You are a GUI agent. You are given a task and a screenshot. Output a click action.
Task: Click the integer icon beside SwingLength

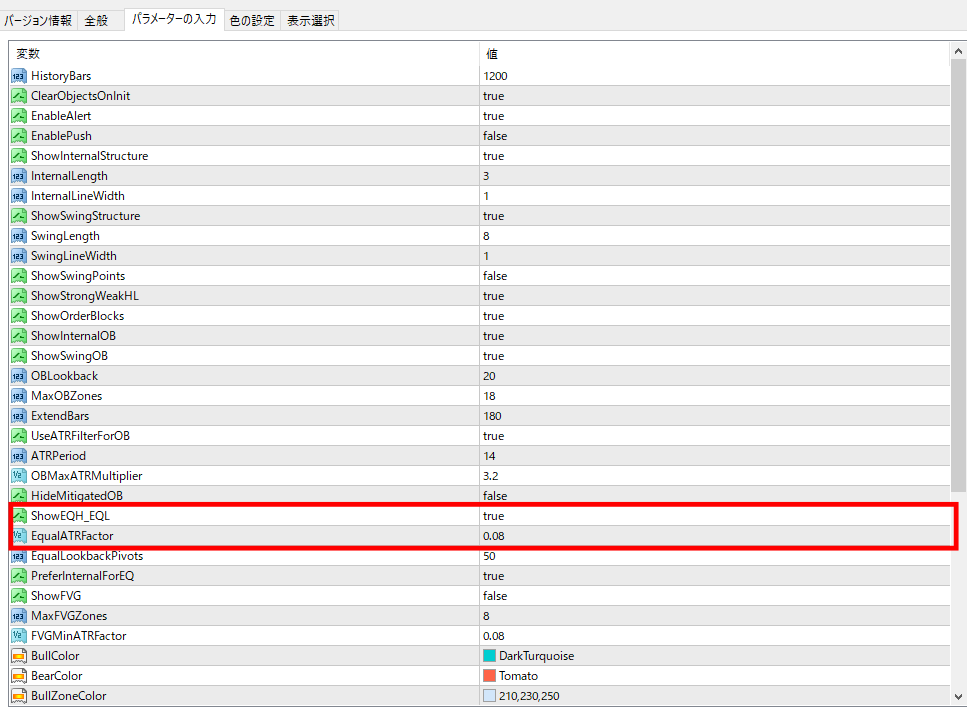coord(19,236)
